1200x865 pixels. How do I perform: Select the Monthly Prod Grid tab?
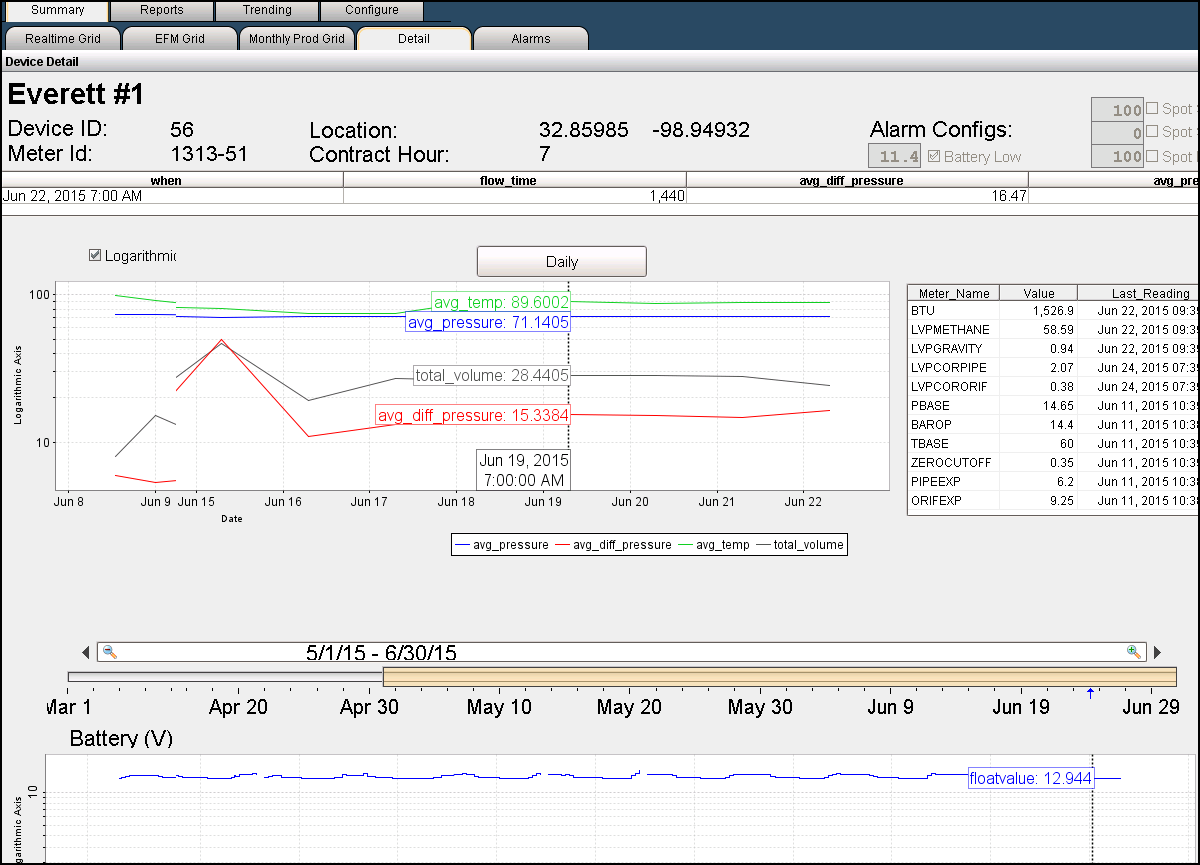click(x=296, y=39)
